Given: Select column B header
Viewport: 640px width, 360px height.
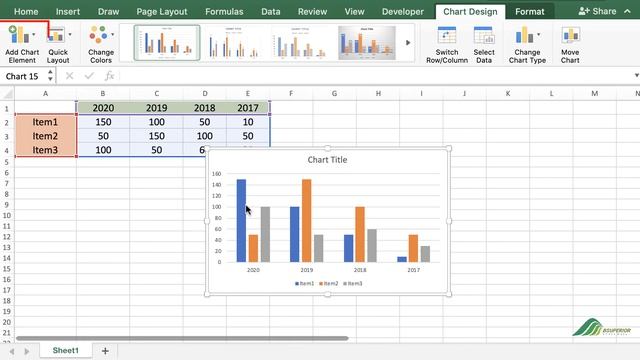Looking at the screenshot, I should (102, 94).
